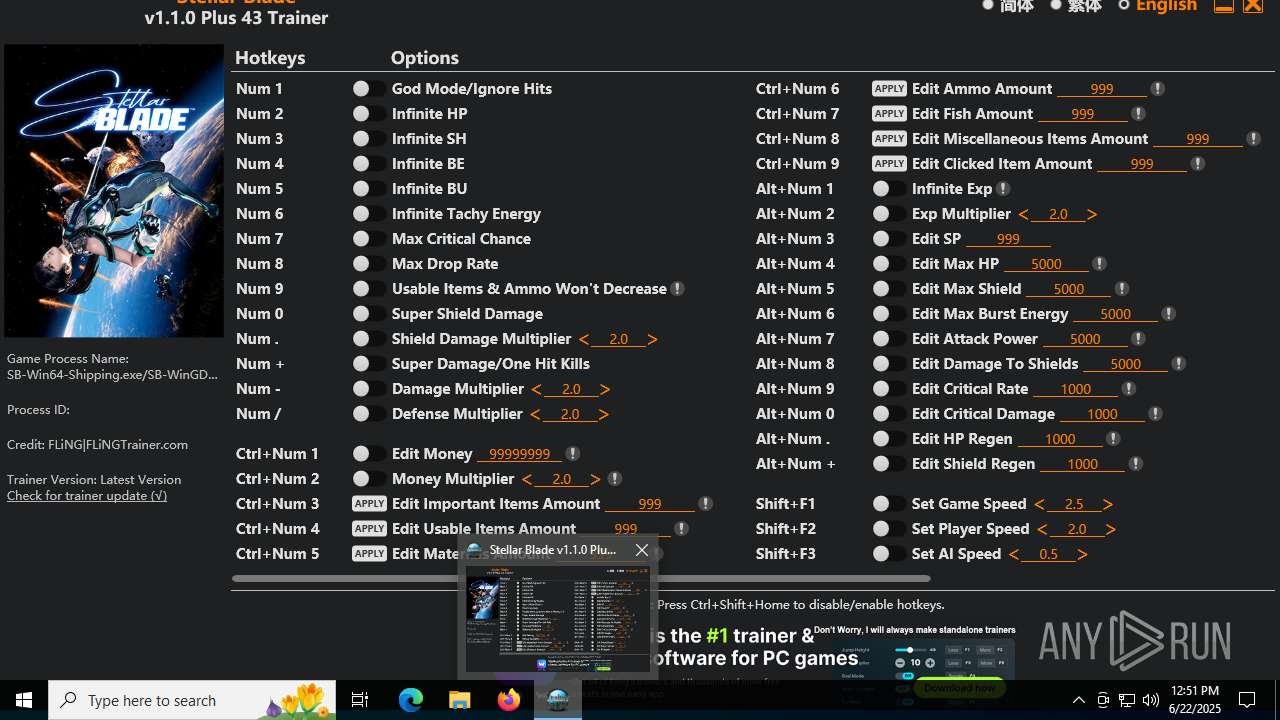This screenshot has height=720, width=1280.
Task: Increase Damage Multiplier with right arrow
Action: coord(605,389)
